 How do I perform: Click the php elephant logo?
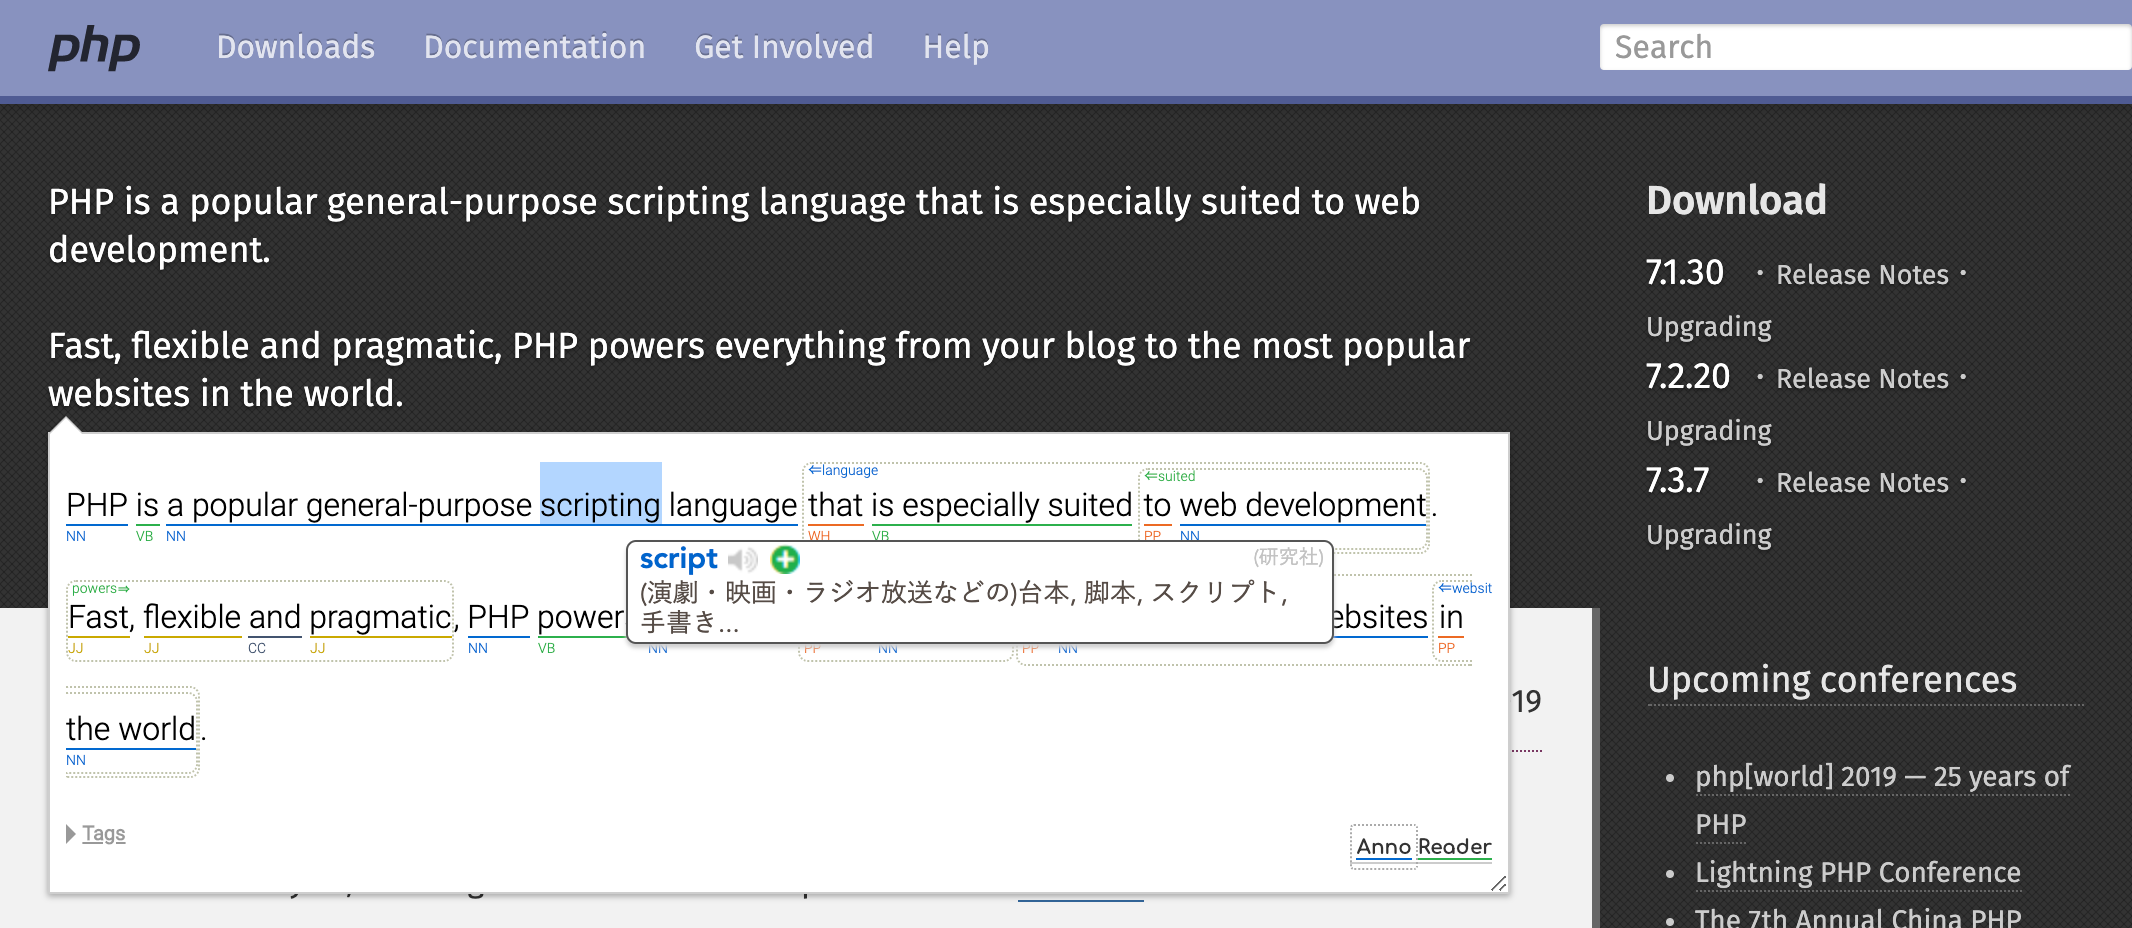[94, 47]
